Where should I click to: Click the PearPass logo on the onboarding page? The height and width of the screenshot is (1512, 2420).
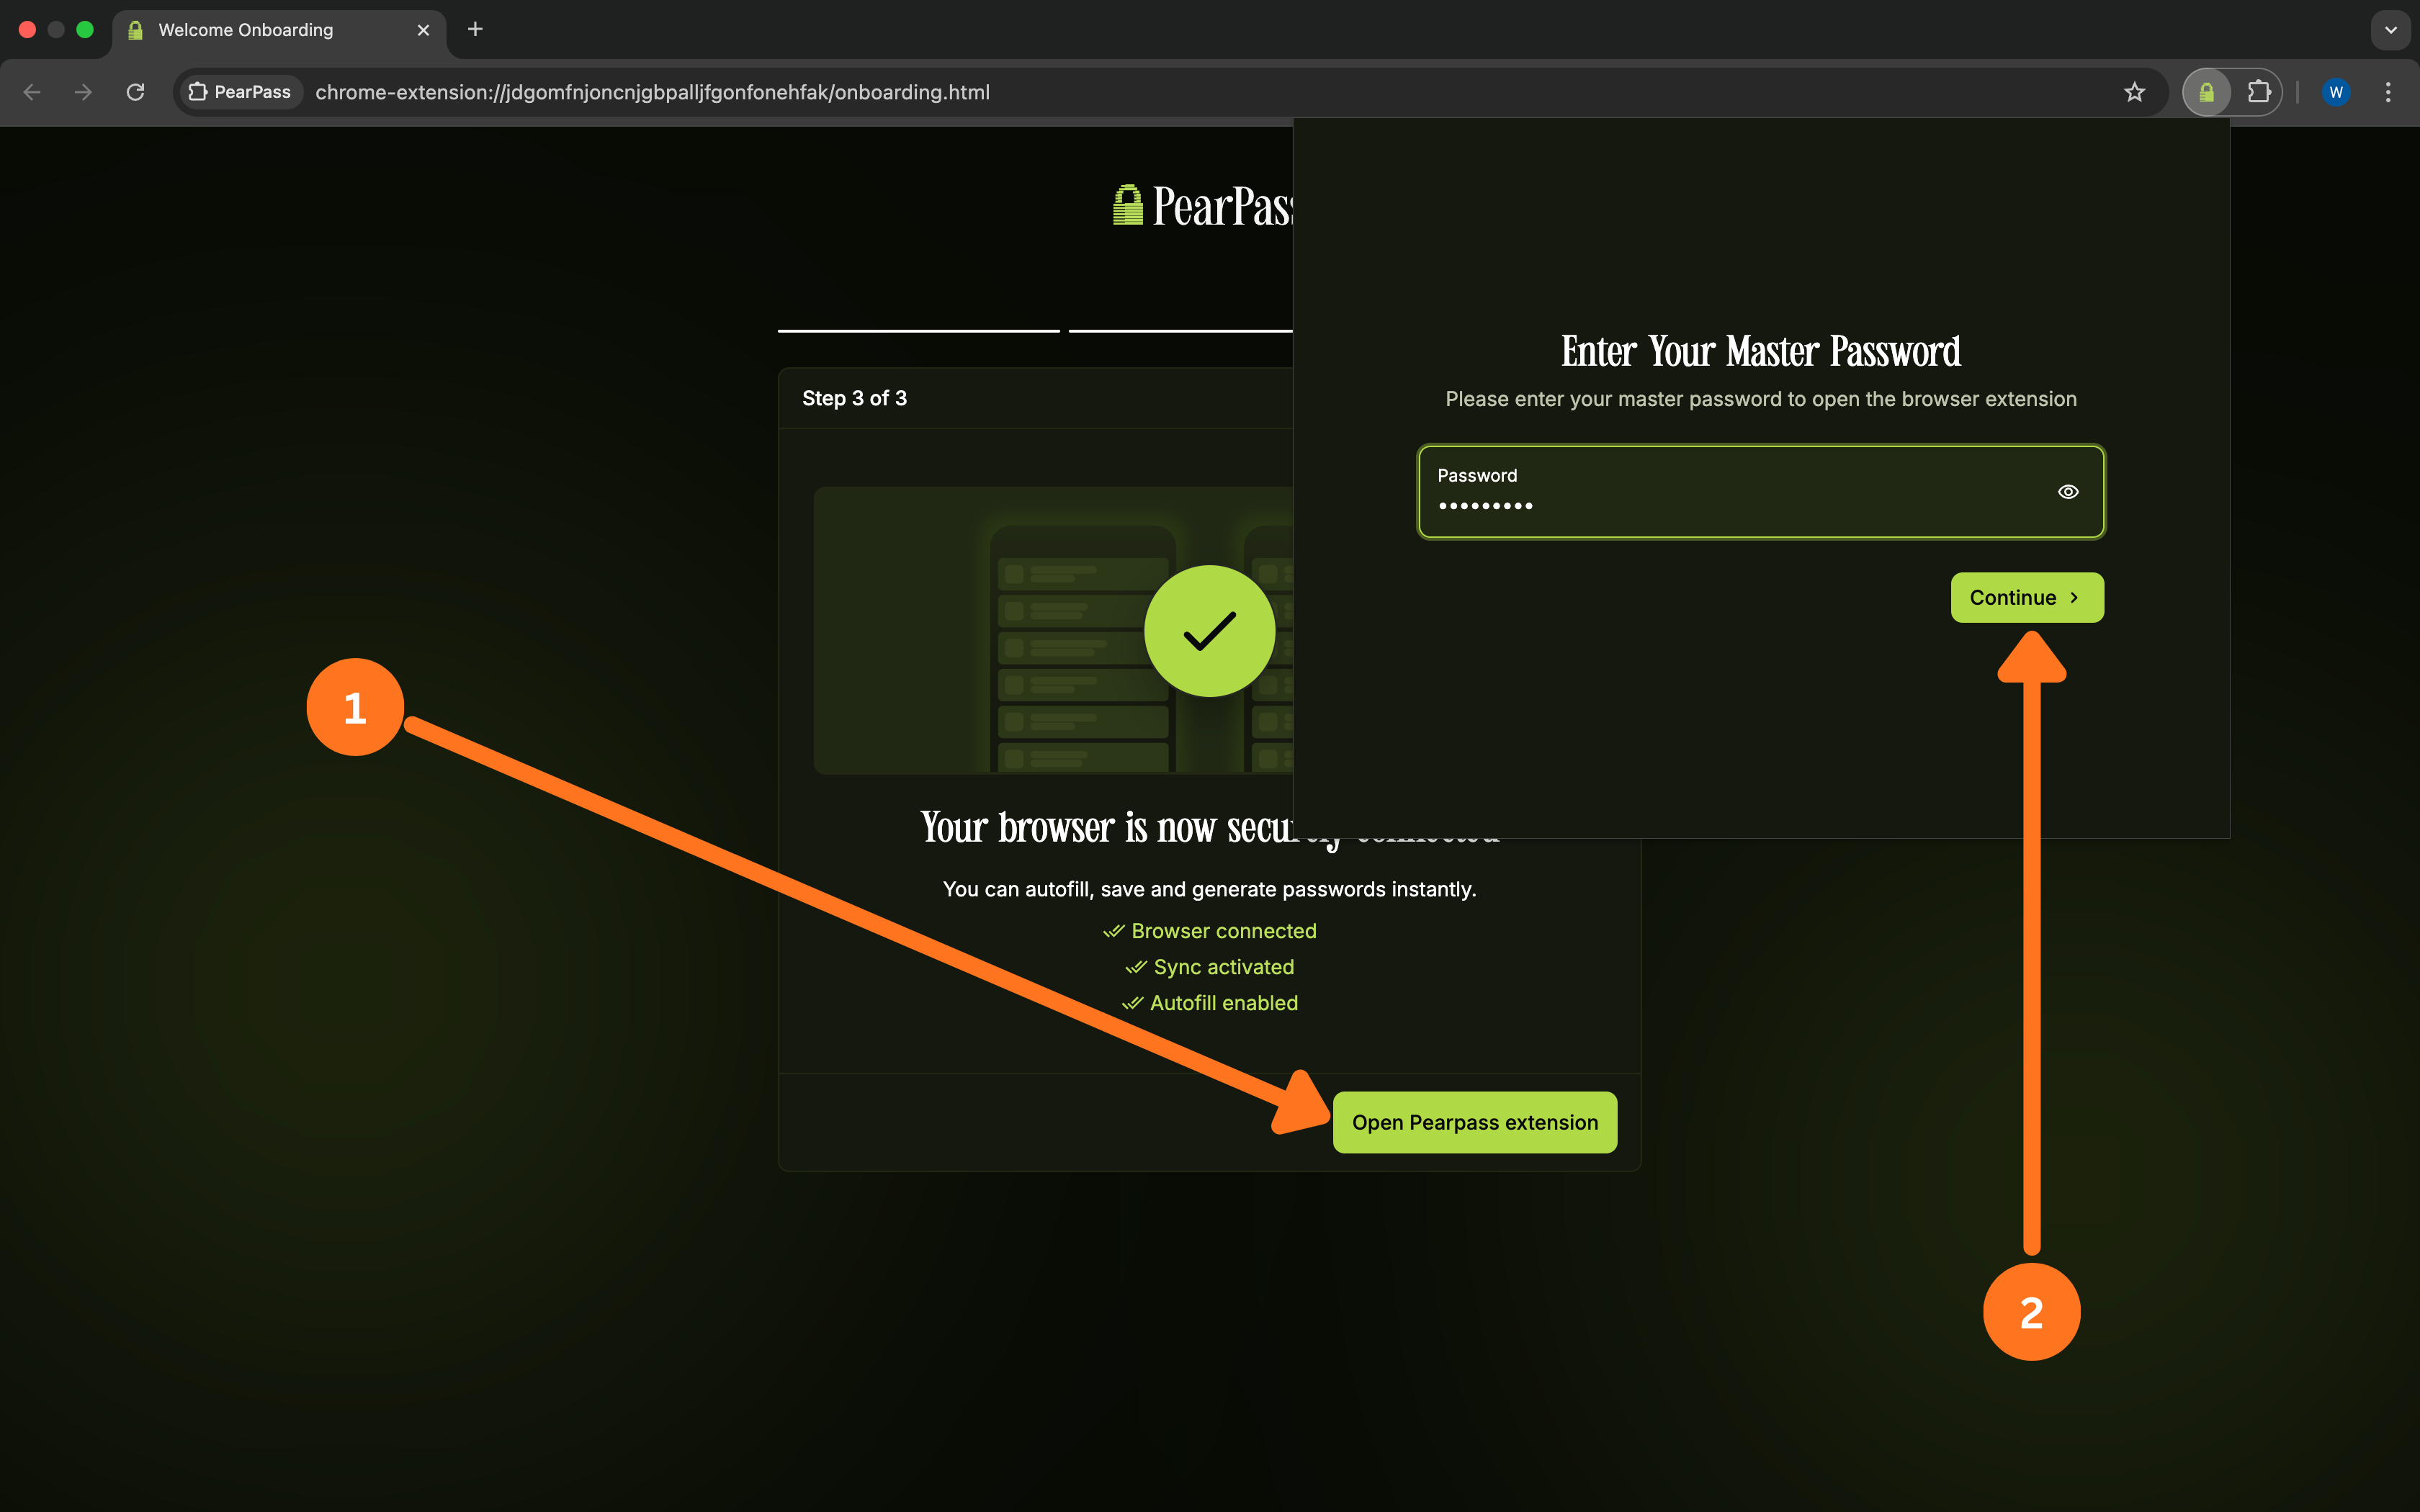click(x=1203, y=206)
